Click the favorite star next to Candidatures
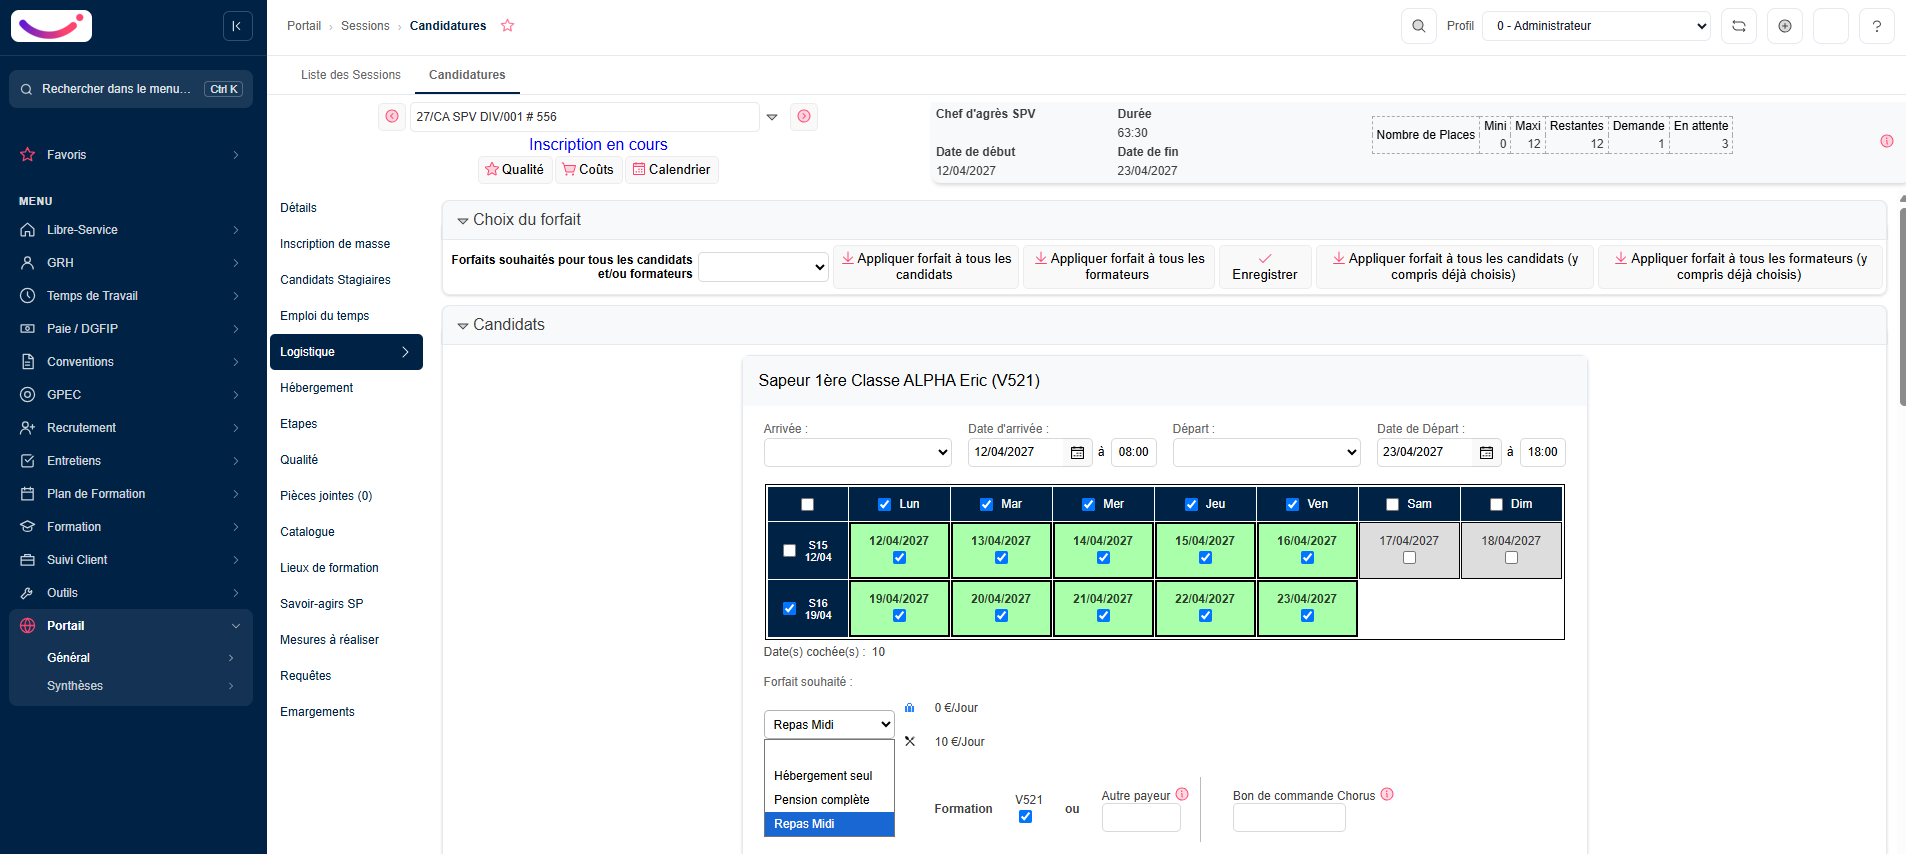The width and height of the screenshot is (1906, 854). [508, 26]
